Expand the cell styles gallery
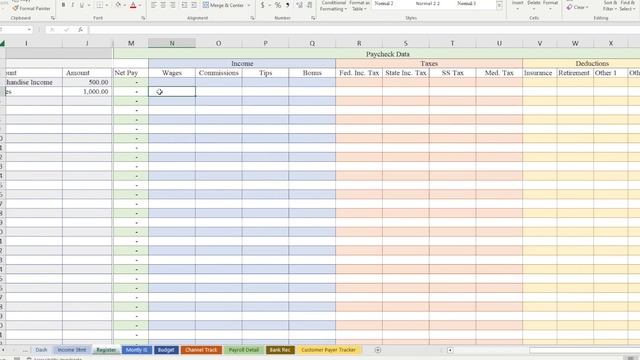640x360 pixels. 499,6
